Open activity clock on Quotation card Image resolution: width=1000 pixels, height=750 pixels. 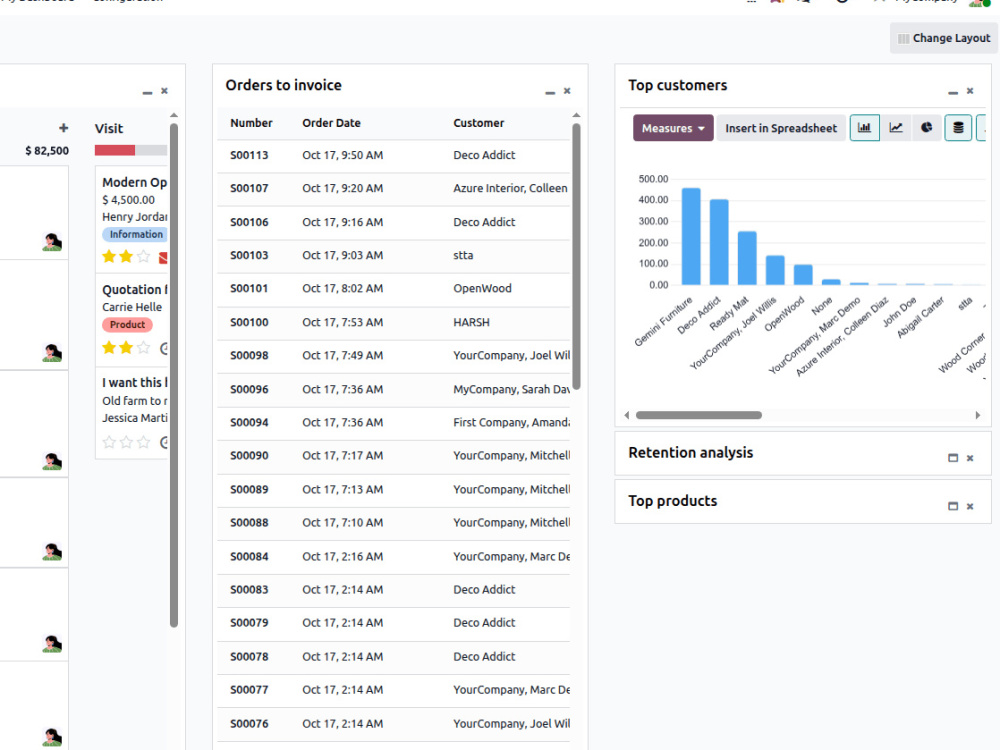(x=164, y=348)
